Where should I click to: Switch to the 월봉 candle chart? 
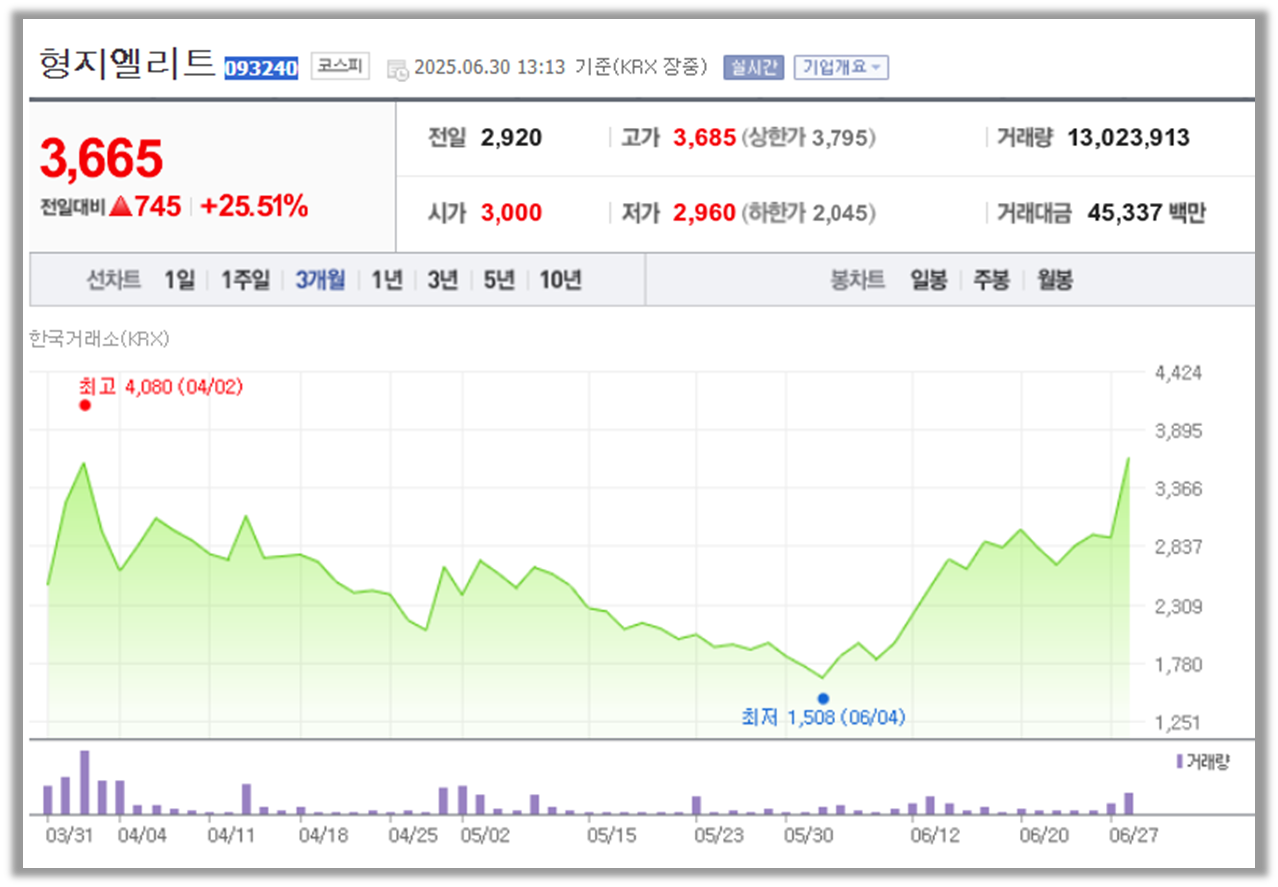(1054, 281)
